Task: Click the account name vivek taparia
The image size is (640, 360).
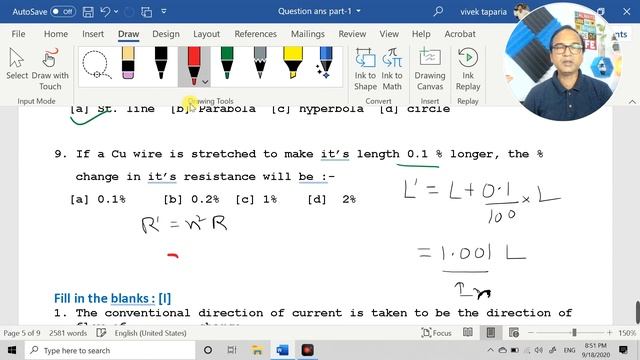Action: click(x=483, y=12)
